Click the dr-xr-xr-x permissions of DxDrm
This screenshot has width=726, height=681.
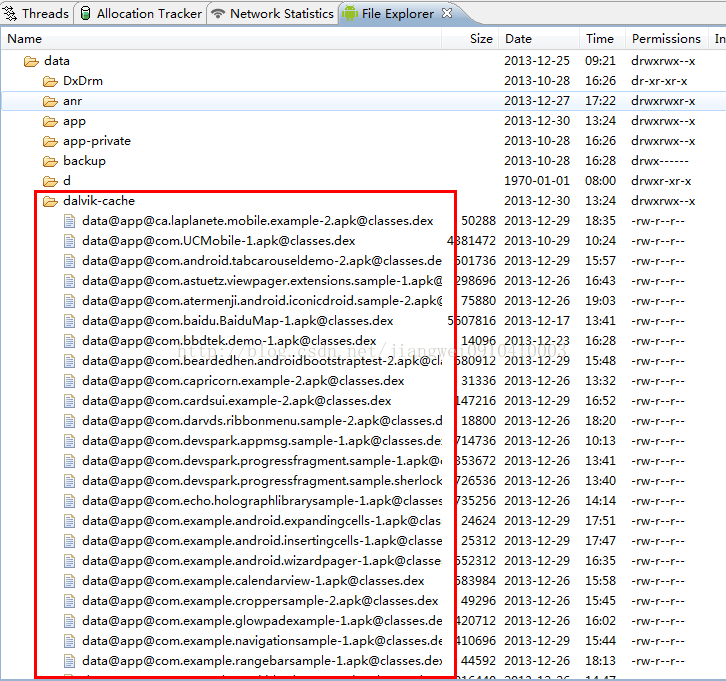(x=659, y=81)
